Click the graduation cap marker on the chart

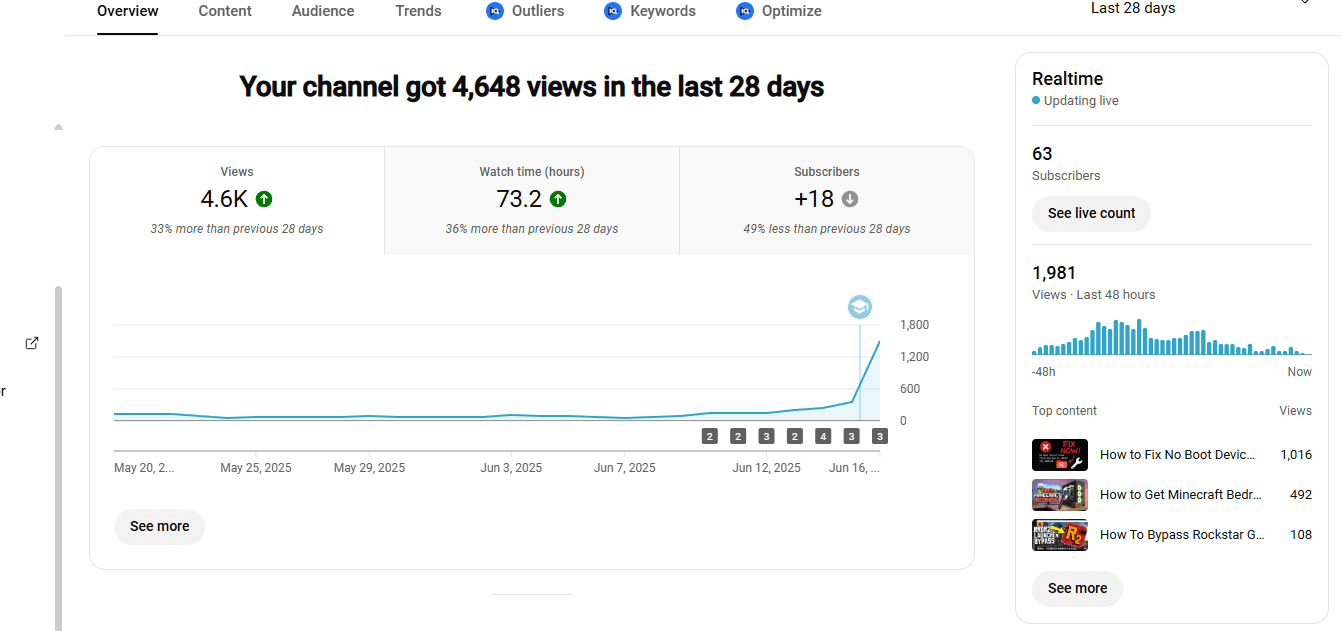(860, 307)
